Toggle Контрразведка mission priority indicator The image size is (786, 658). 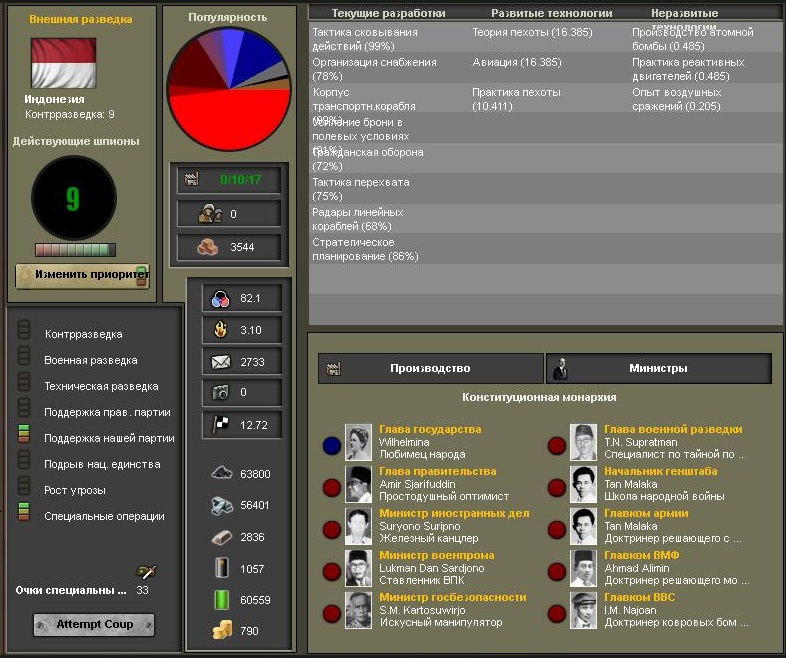pos(24,332)
